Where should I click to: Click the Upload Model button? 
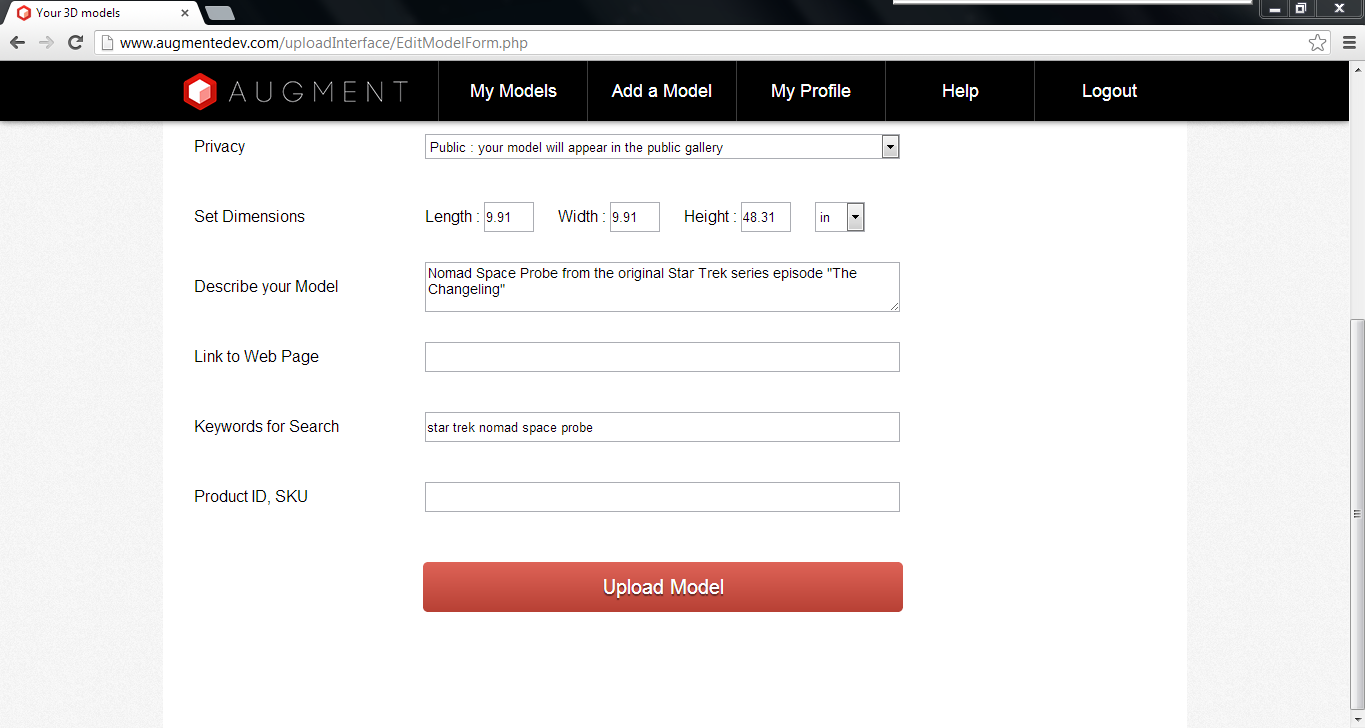tap(662, 587)
